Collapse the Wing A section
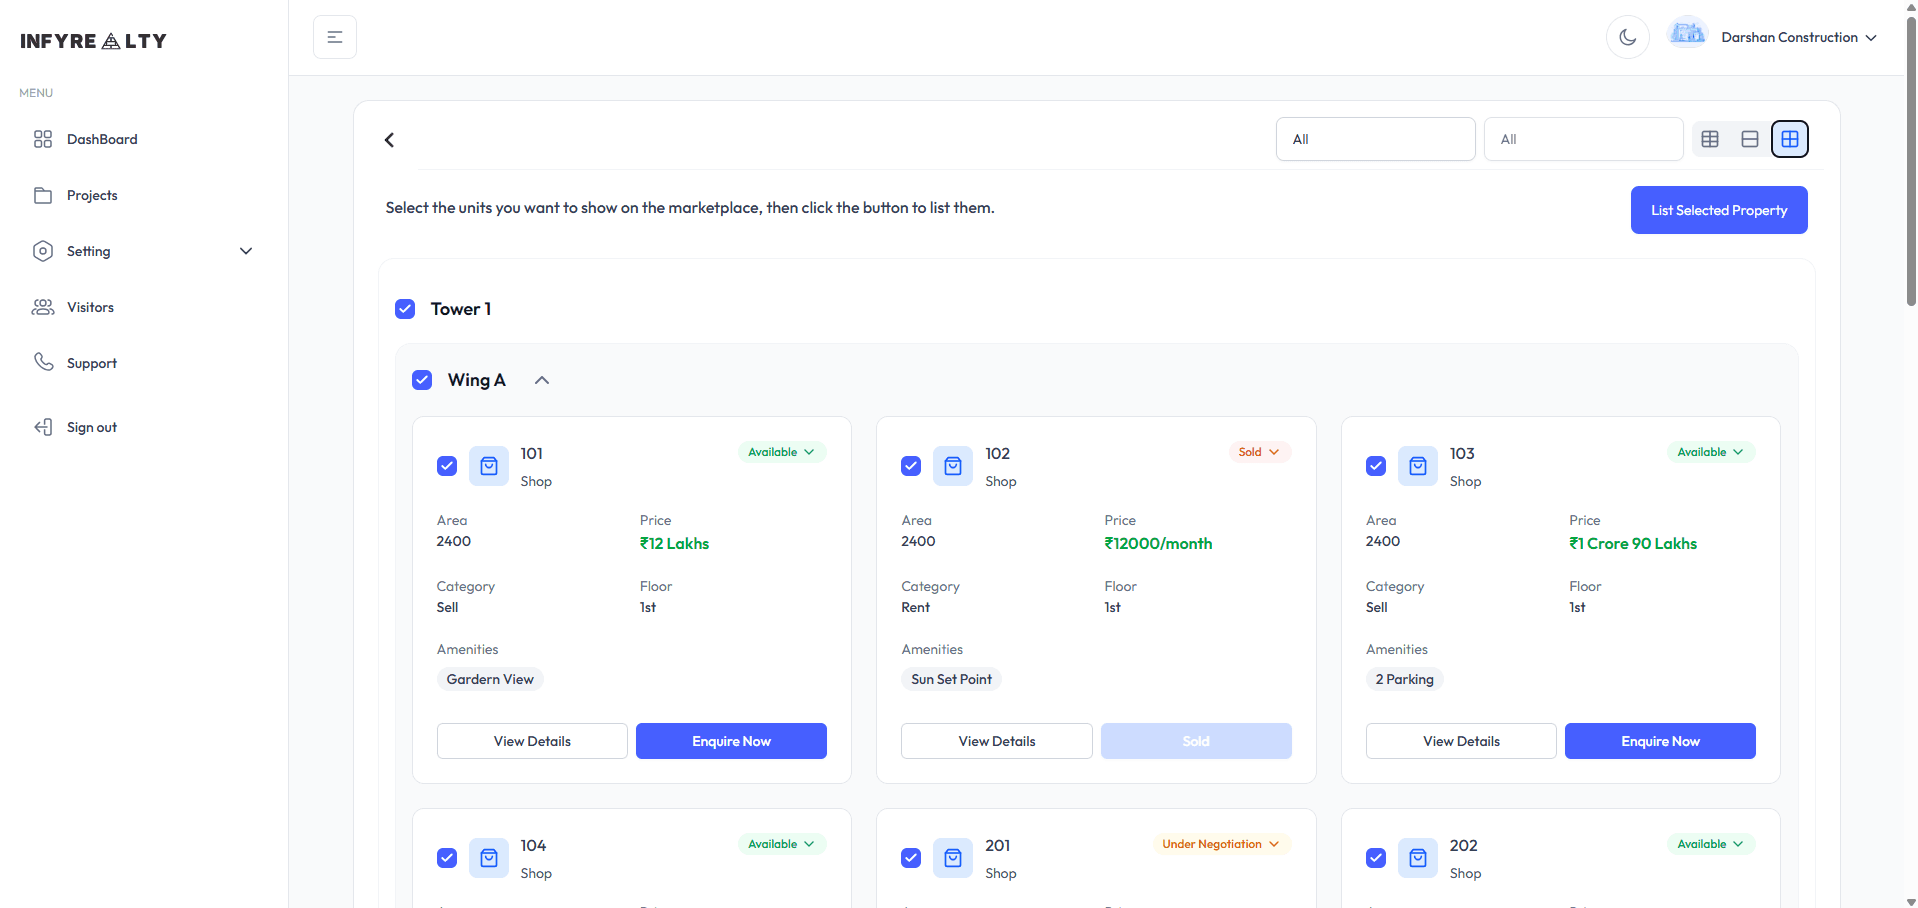 click(542, 380)
